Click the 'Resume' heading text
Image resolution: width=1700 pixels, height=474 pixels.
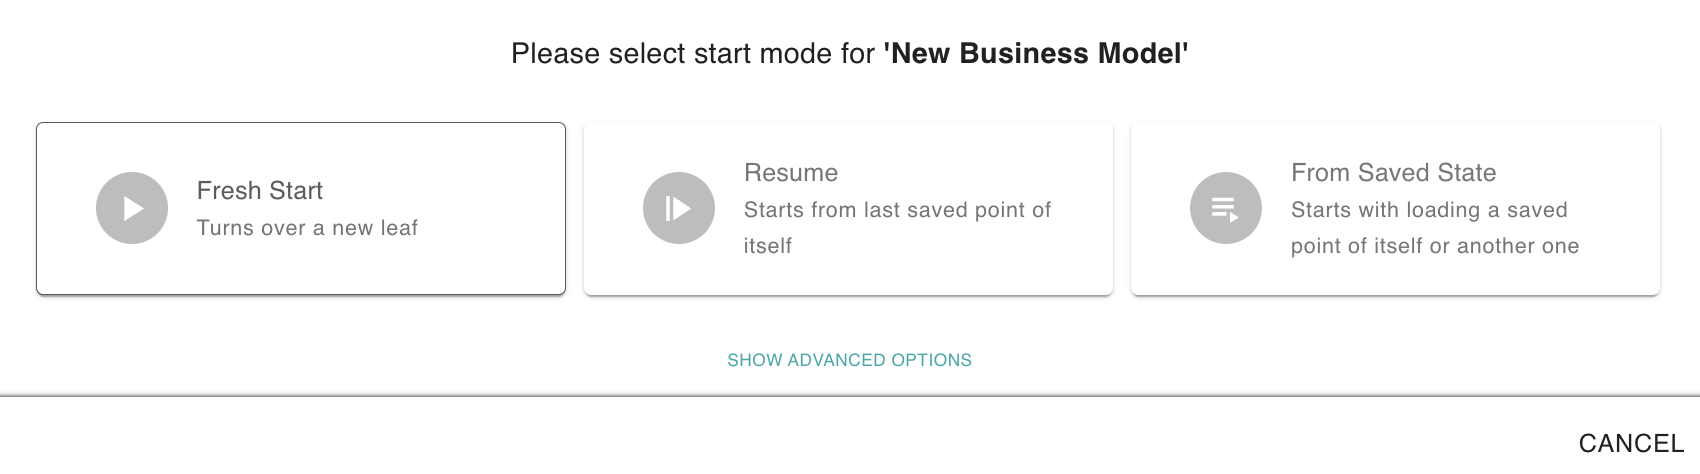click(791, 173)
